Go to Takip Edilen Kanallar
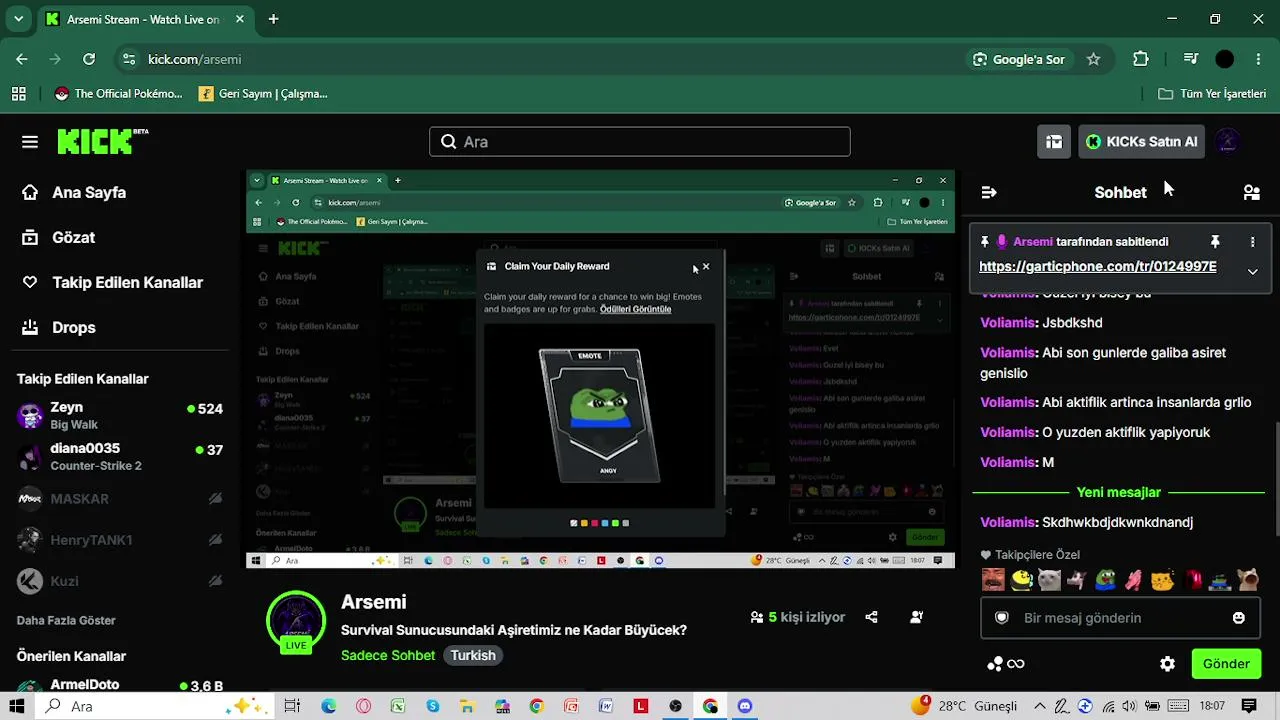This screenshot has height=720, width=1280. 113,282
